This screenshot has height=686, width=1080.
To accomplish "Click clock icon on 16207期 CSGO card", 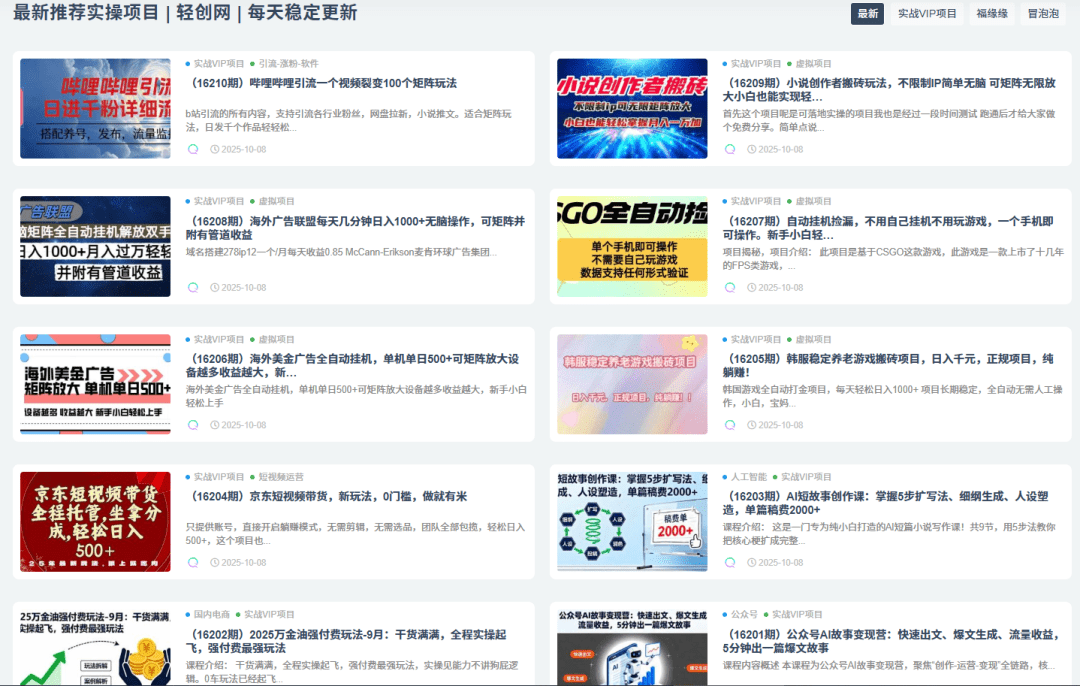I will 751,287.
